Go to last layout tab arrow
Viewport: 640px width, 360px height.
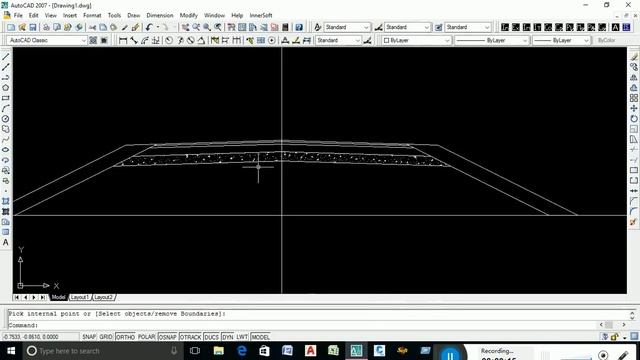point(42,297)
